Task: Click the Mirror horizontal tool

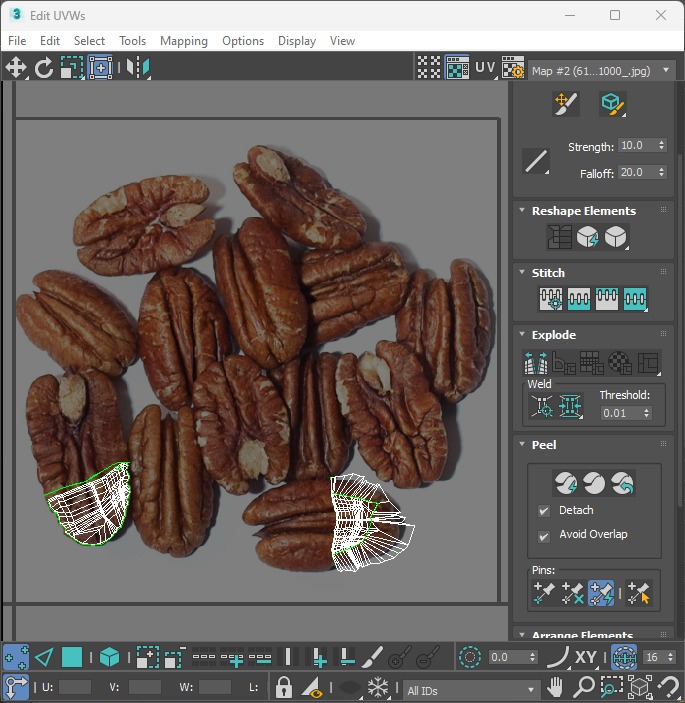Action: pos(138,68)
